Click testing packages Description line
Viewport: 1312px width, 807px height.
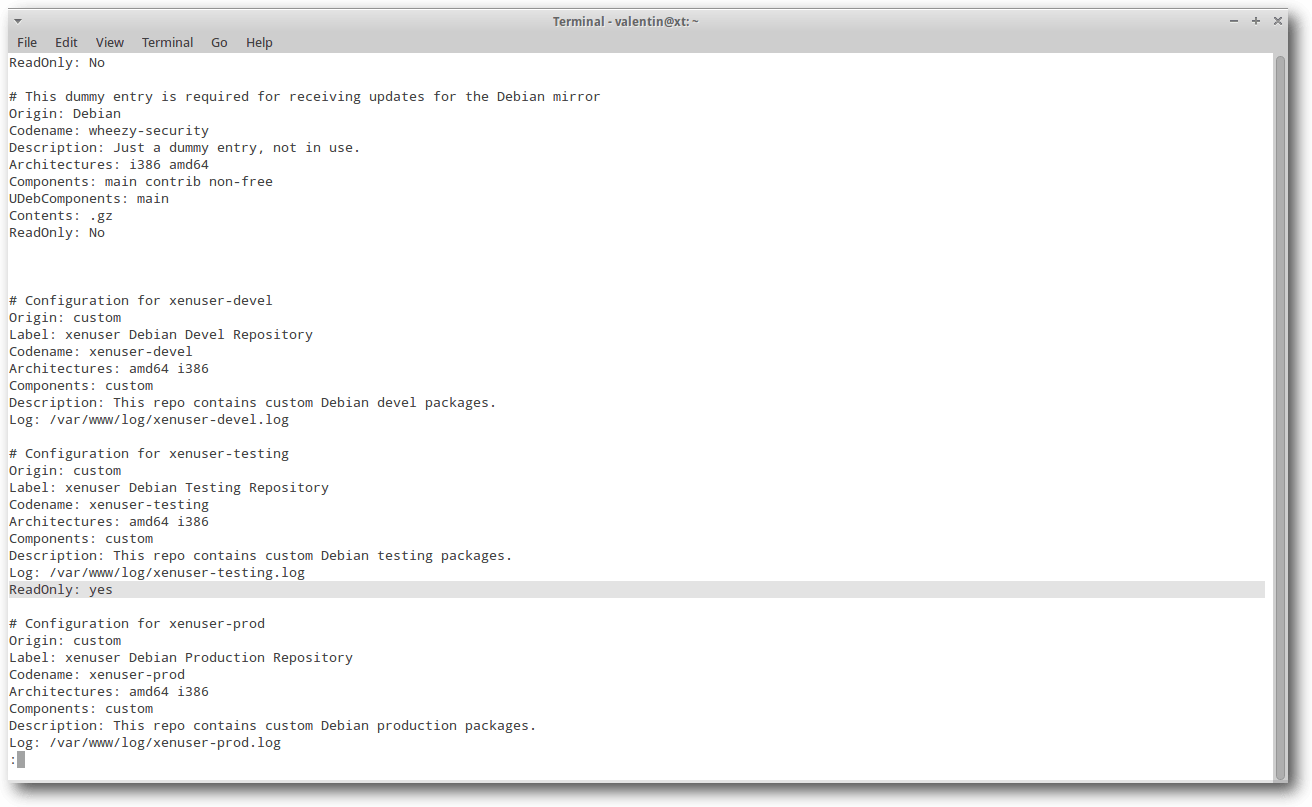[261, 555]
